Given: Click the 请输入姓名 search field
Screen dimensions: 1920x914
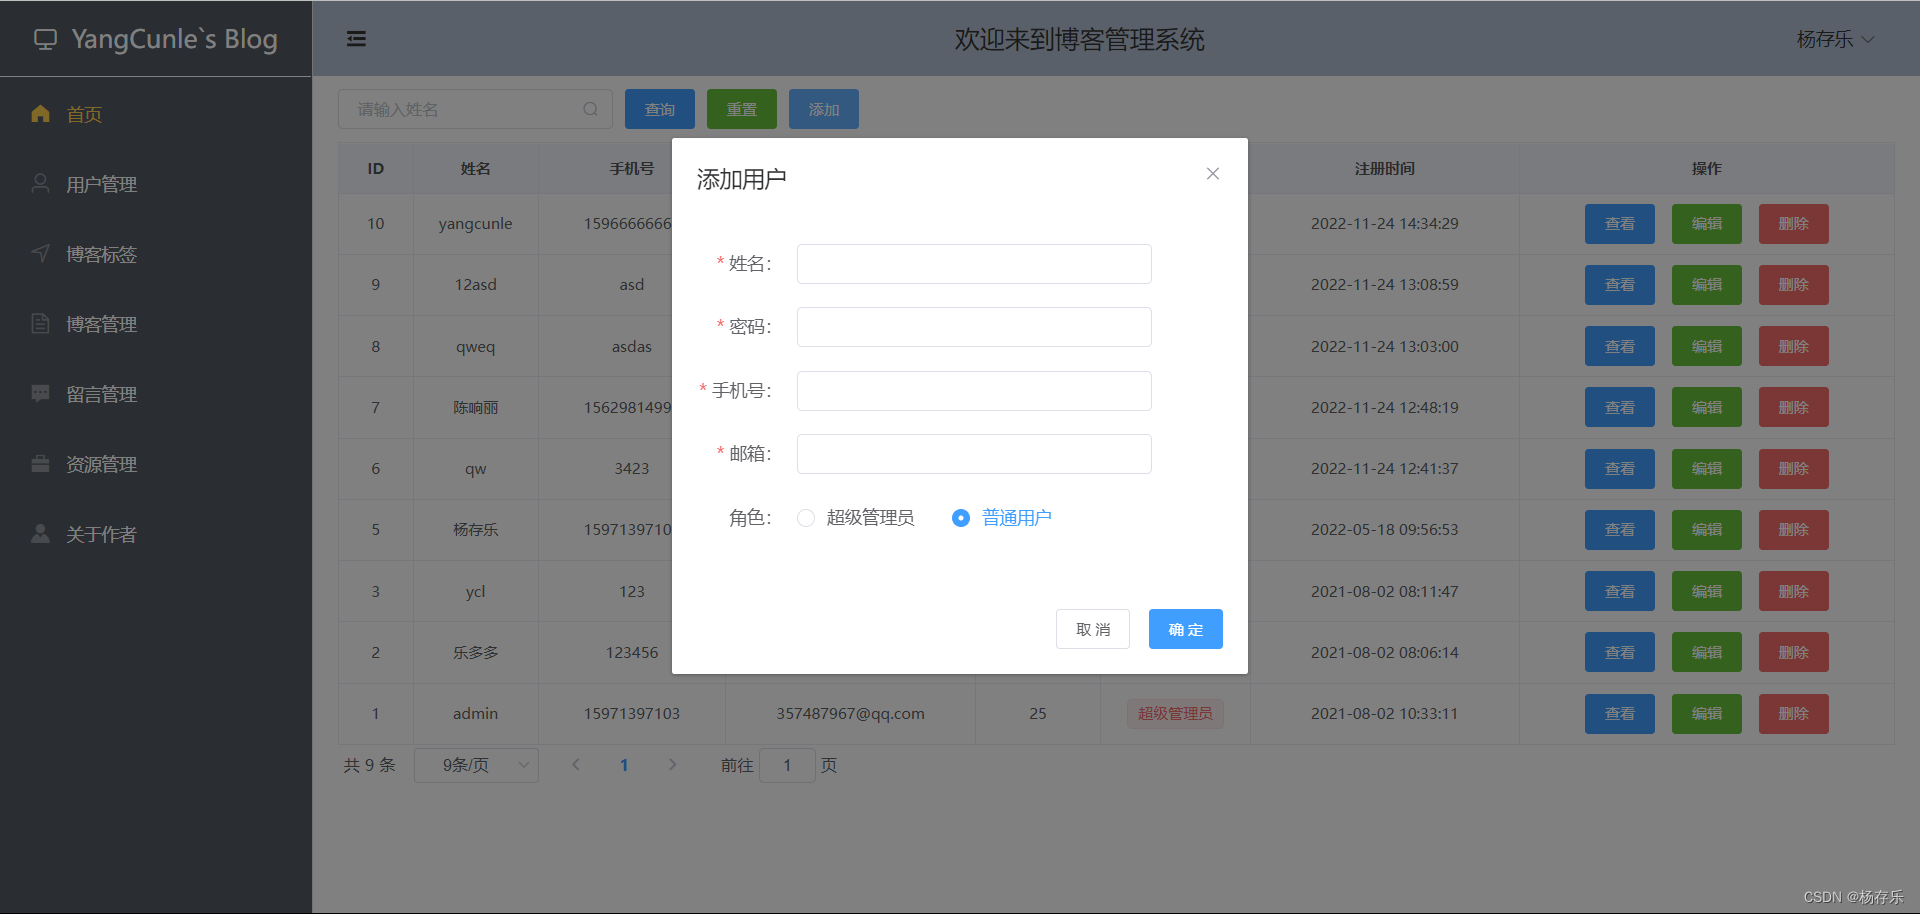Looking at the screenshot, I should 475,109.
